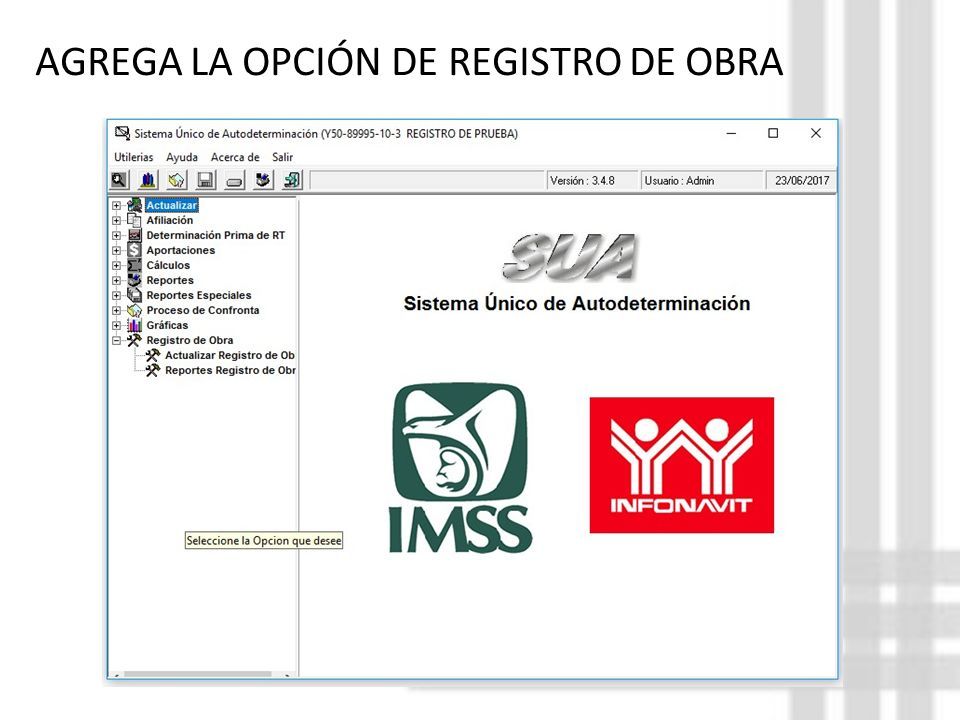
Task: Click the SUA app icon in title bar
Action: (x=122, y=133)
